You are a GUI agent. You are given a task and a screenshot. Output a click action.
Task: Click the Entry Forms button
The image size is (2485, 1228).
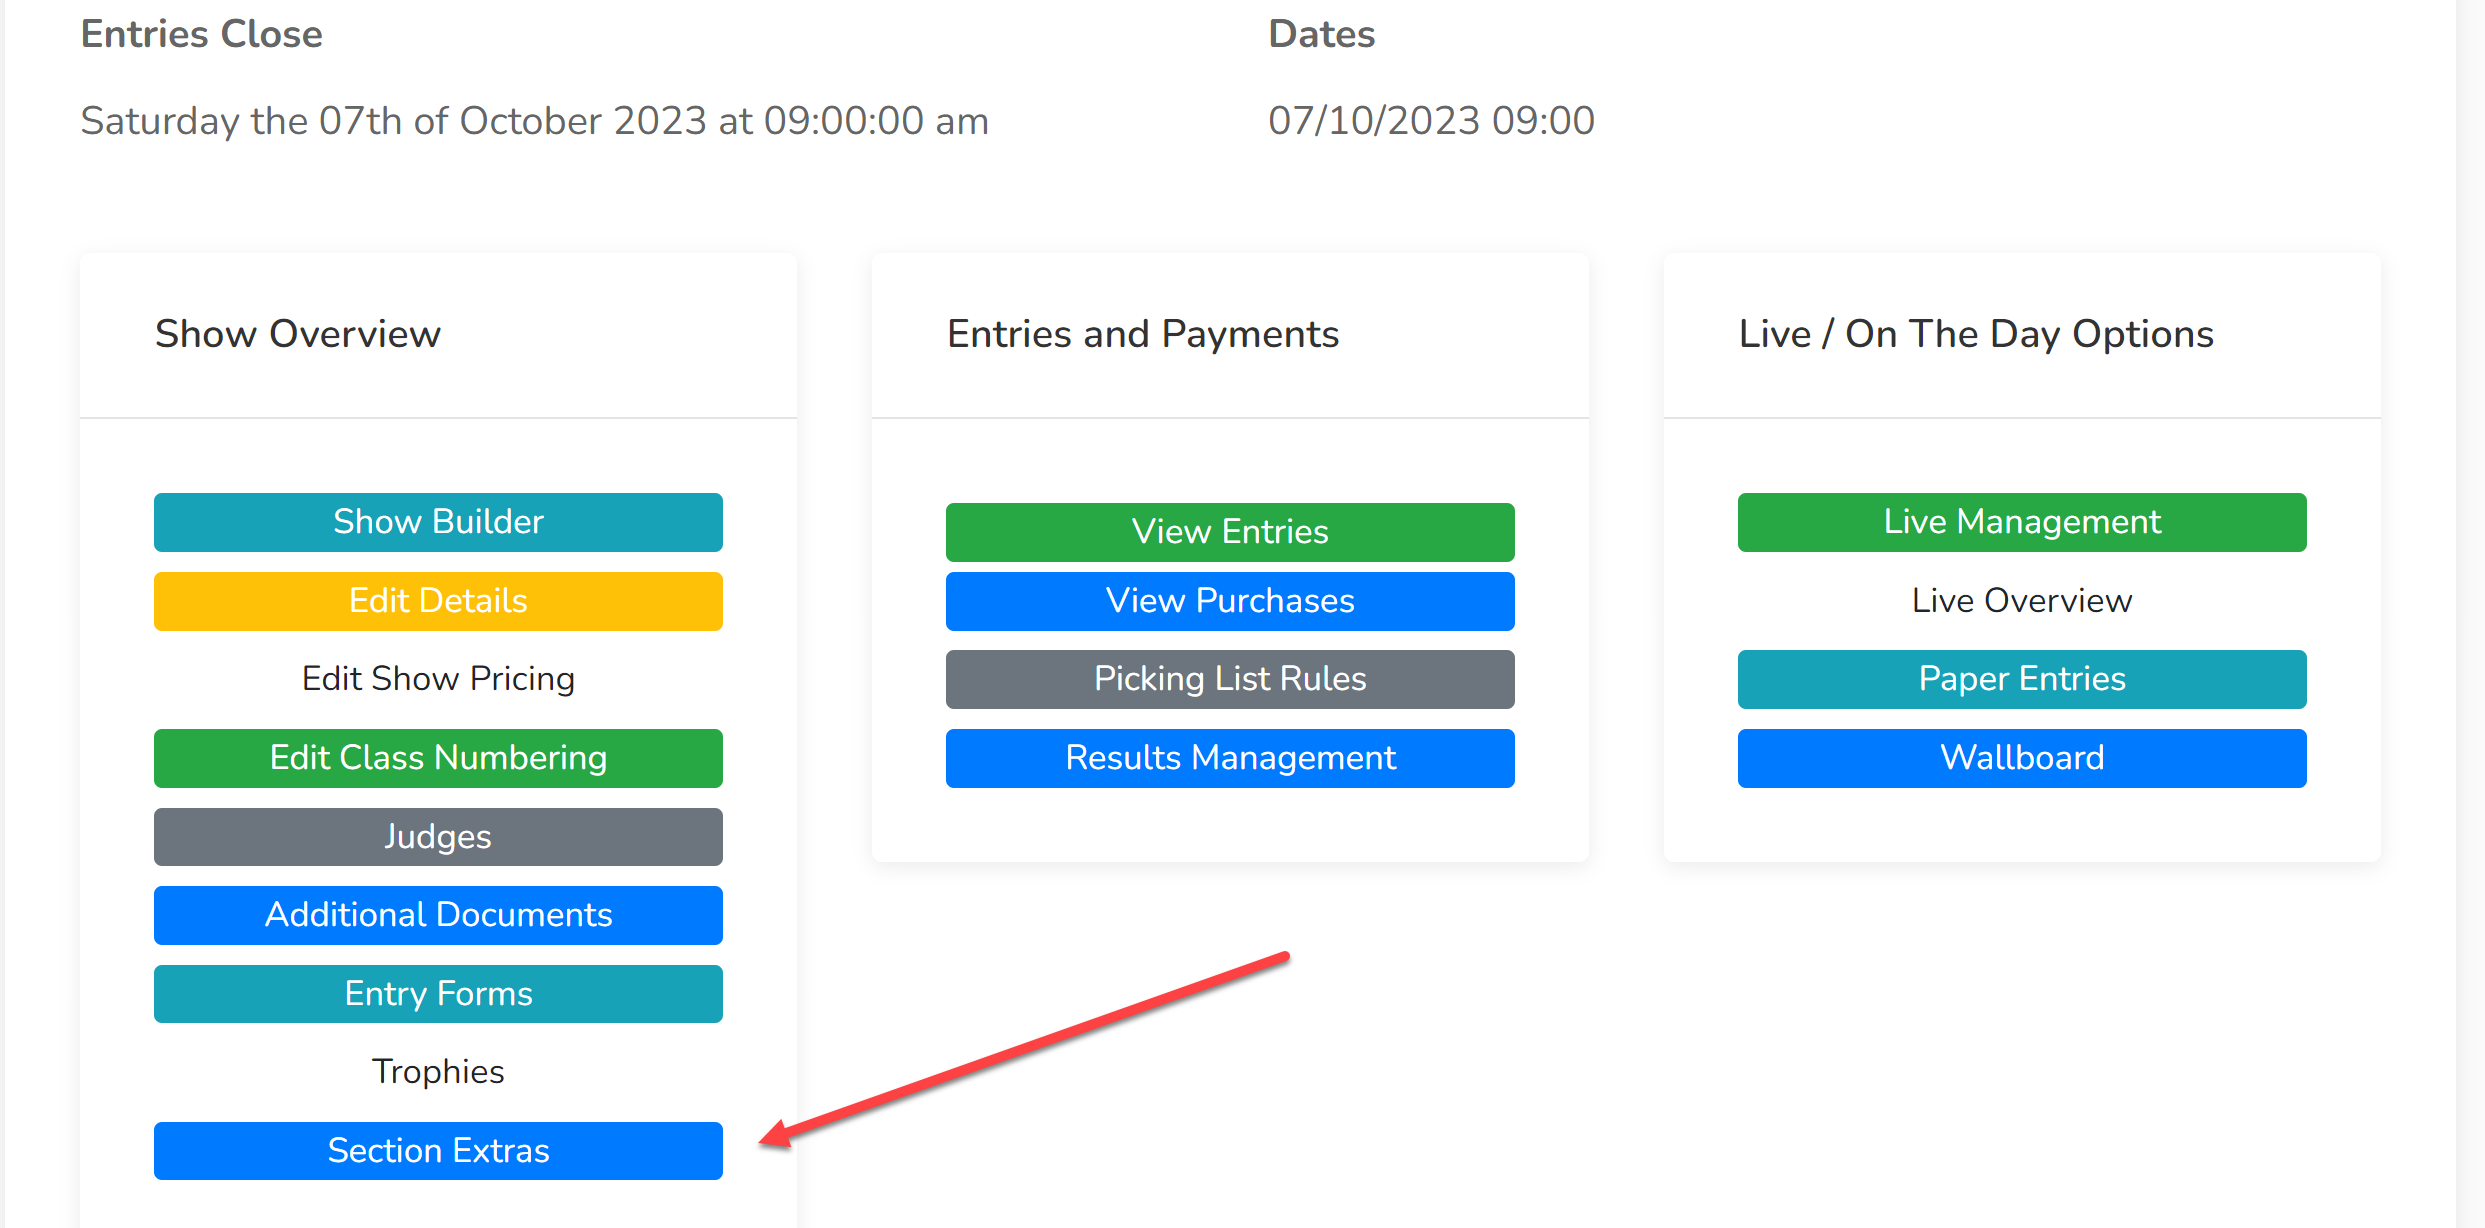tap(438, 994)
